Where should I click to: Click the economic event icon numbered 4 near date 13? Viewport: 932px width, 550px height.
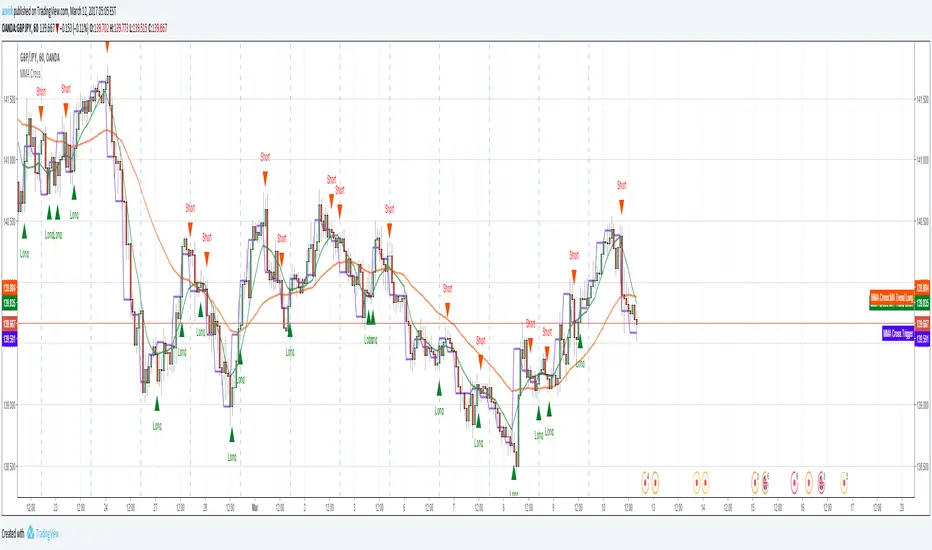click(645, 483)
